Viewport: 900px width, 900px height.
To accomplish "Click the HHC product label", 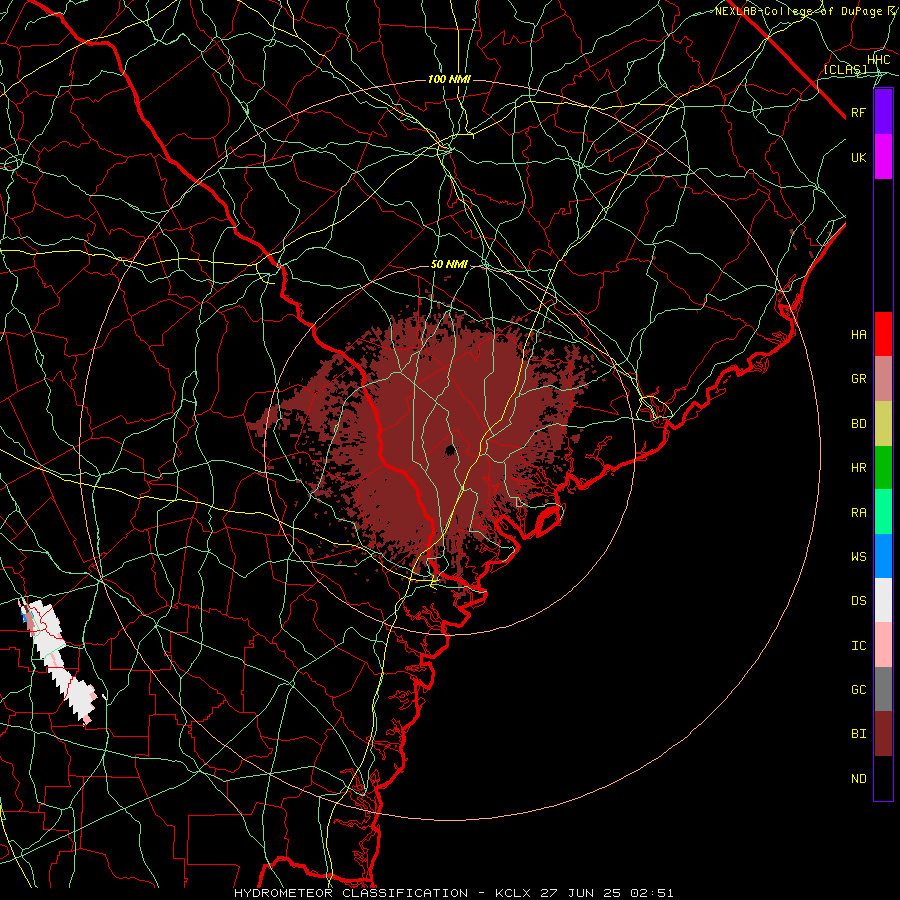I will [x=879, y=60].
